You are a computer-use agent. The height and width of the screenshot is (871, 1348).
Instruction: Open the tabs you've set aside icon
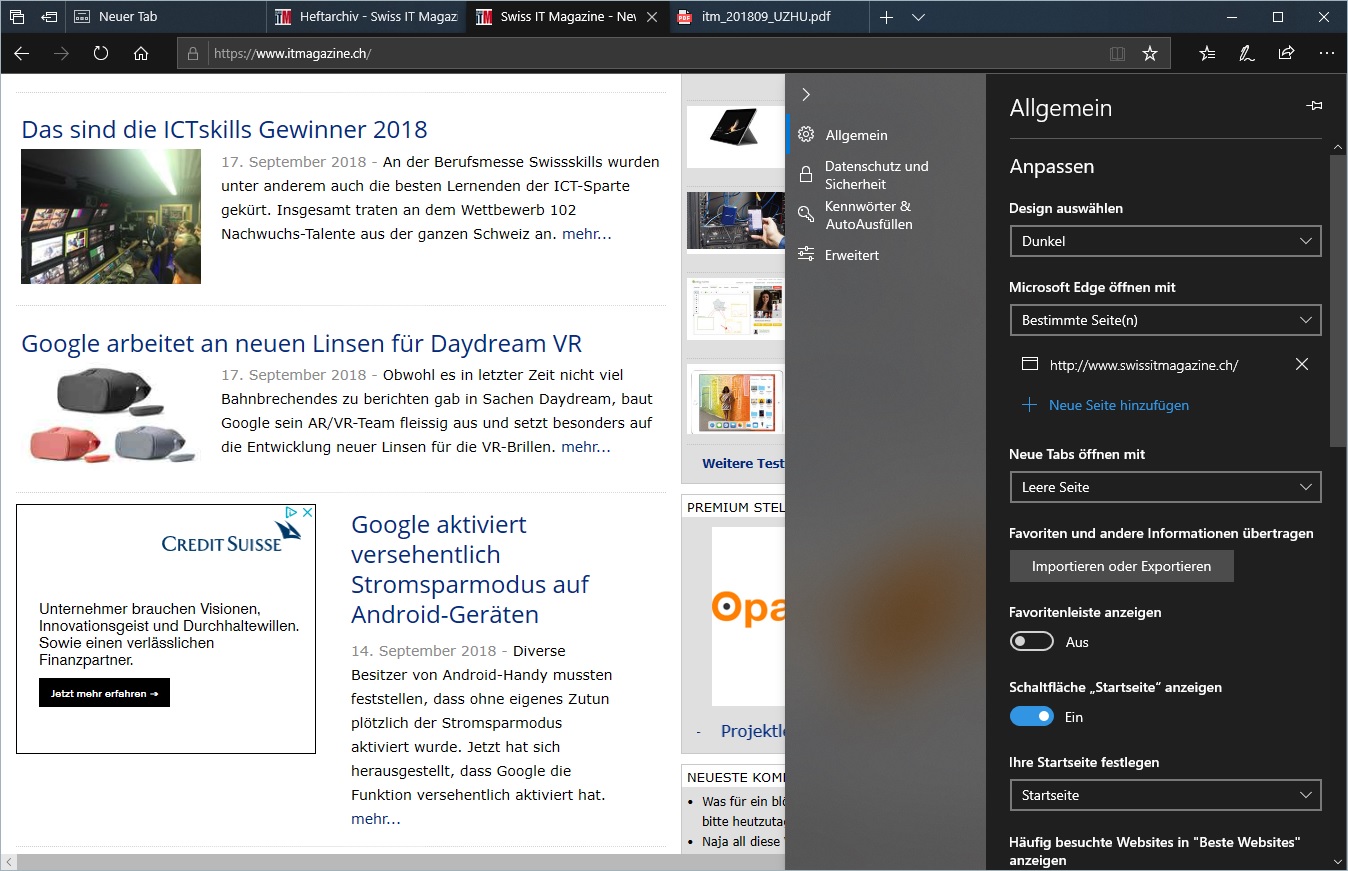pos(17,17)
